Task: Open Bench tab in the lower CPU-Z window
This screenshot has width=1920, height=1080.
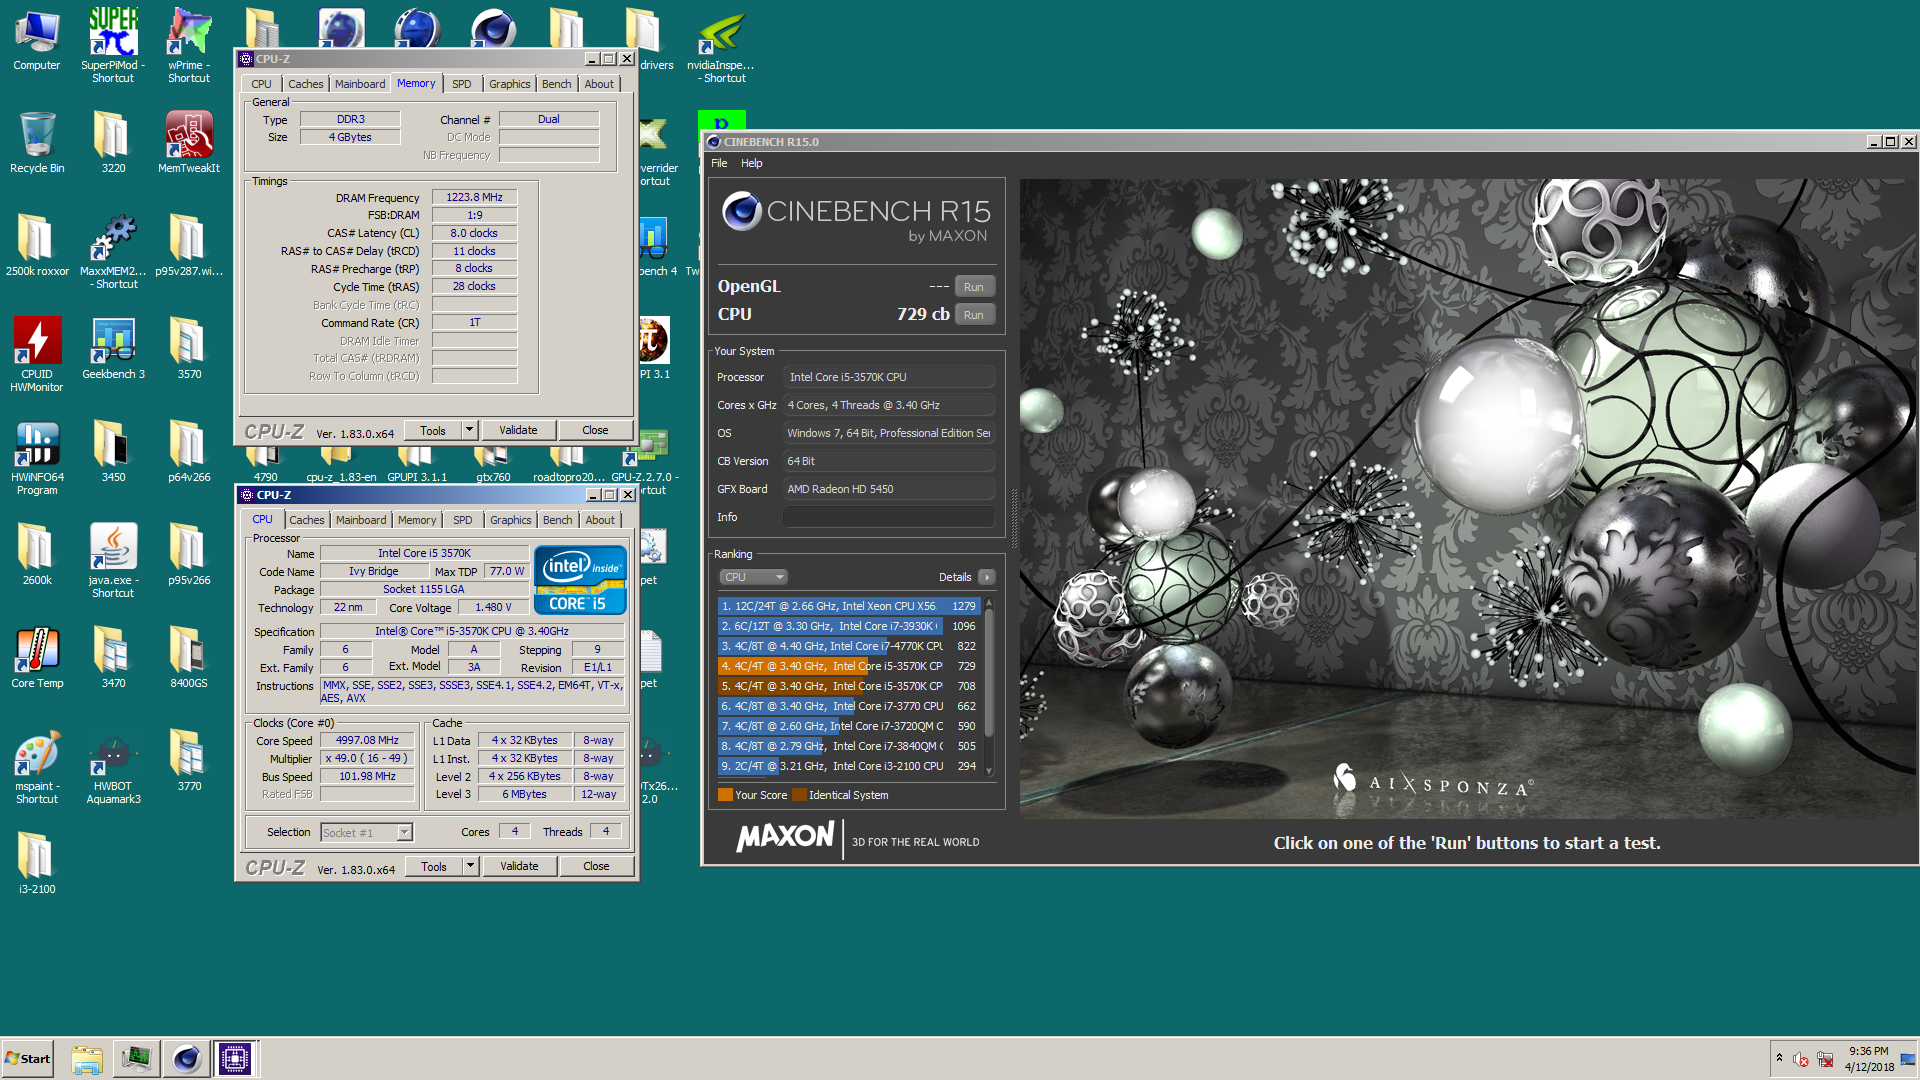Action: click(x=557, y=520)
